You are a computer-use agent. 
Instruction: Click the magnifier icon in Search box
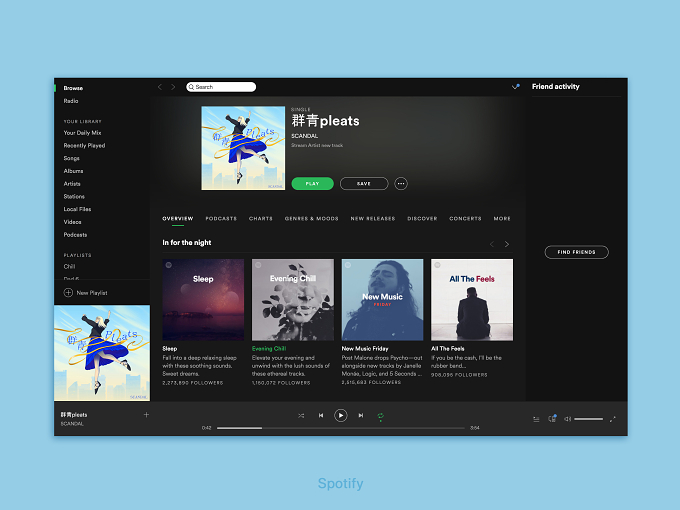click(x=191, y=87)
